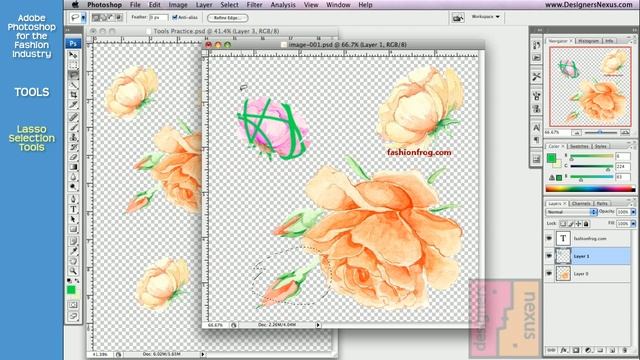Toggle lock all for layer
This screenshot has width=640, height=360.
[x=586, y=224]
